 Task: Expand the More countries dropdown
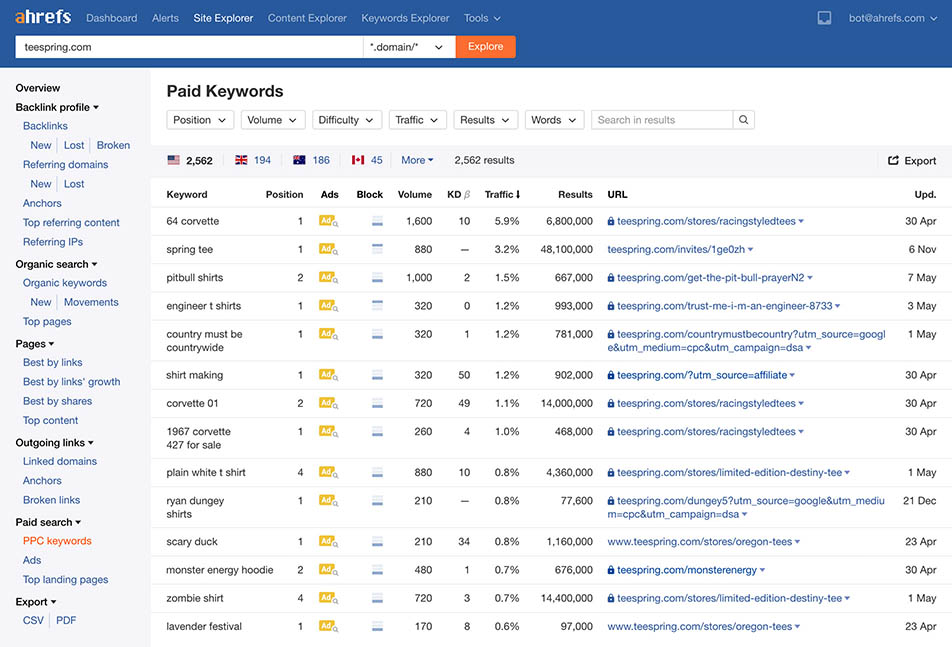[x=417, y=160]
